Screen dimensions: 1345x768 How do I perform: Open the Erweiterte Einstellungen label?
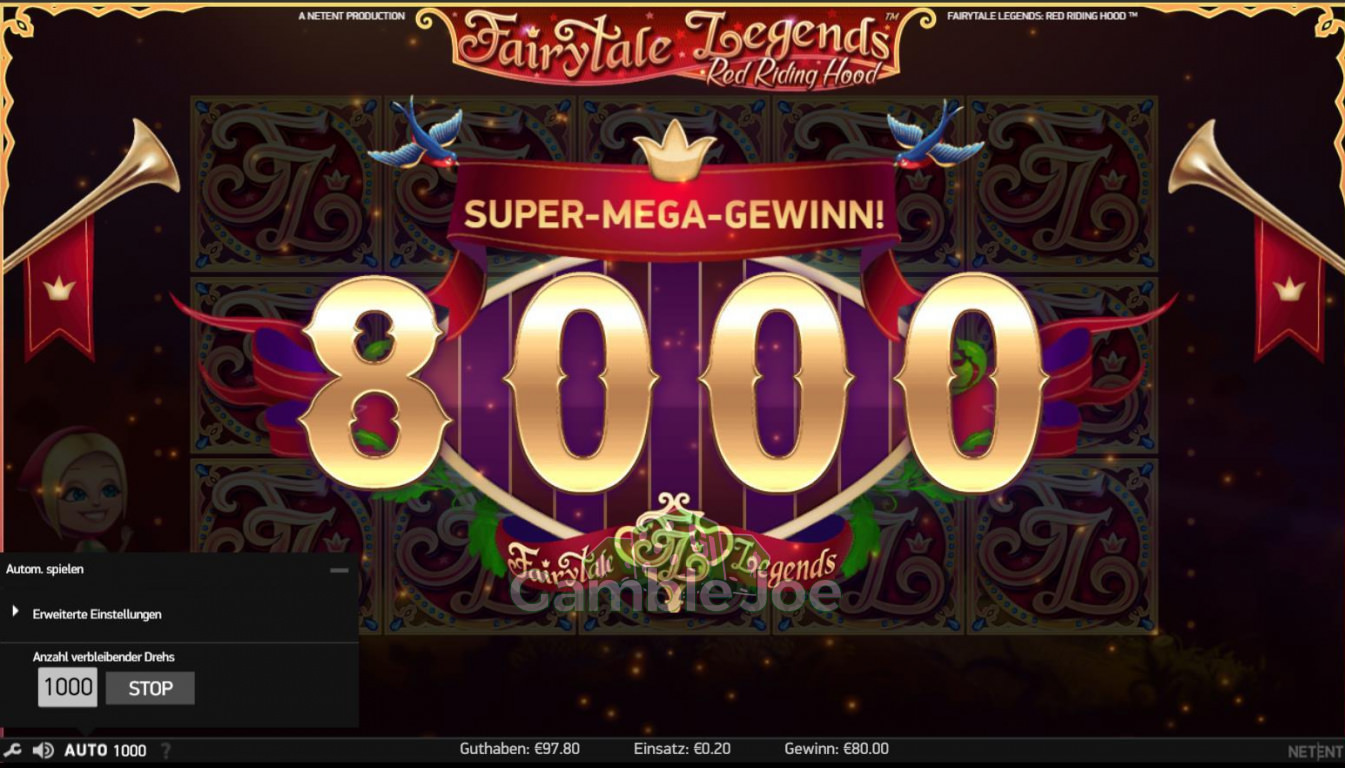click(x=97, y=614)
